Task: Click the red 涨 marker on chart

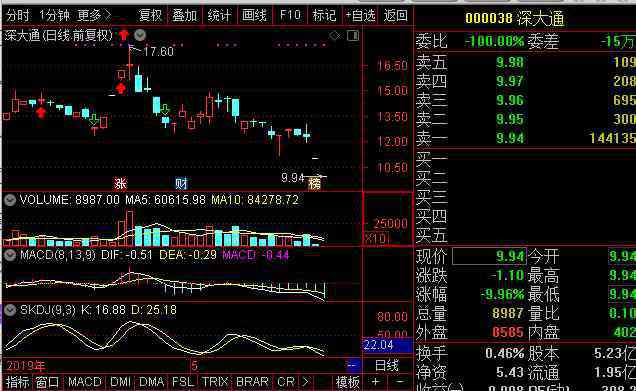Action: click(x=120, y=184)
